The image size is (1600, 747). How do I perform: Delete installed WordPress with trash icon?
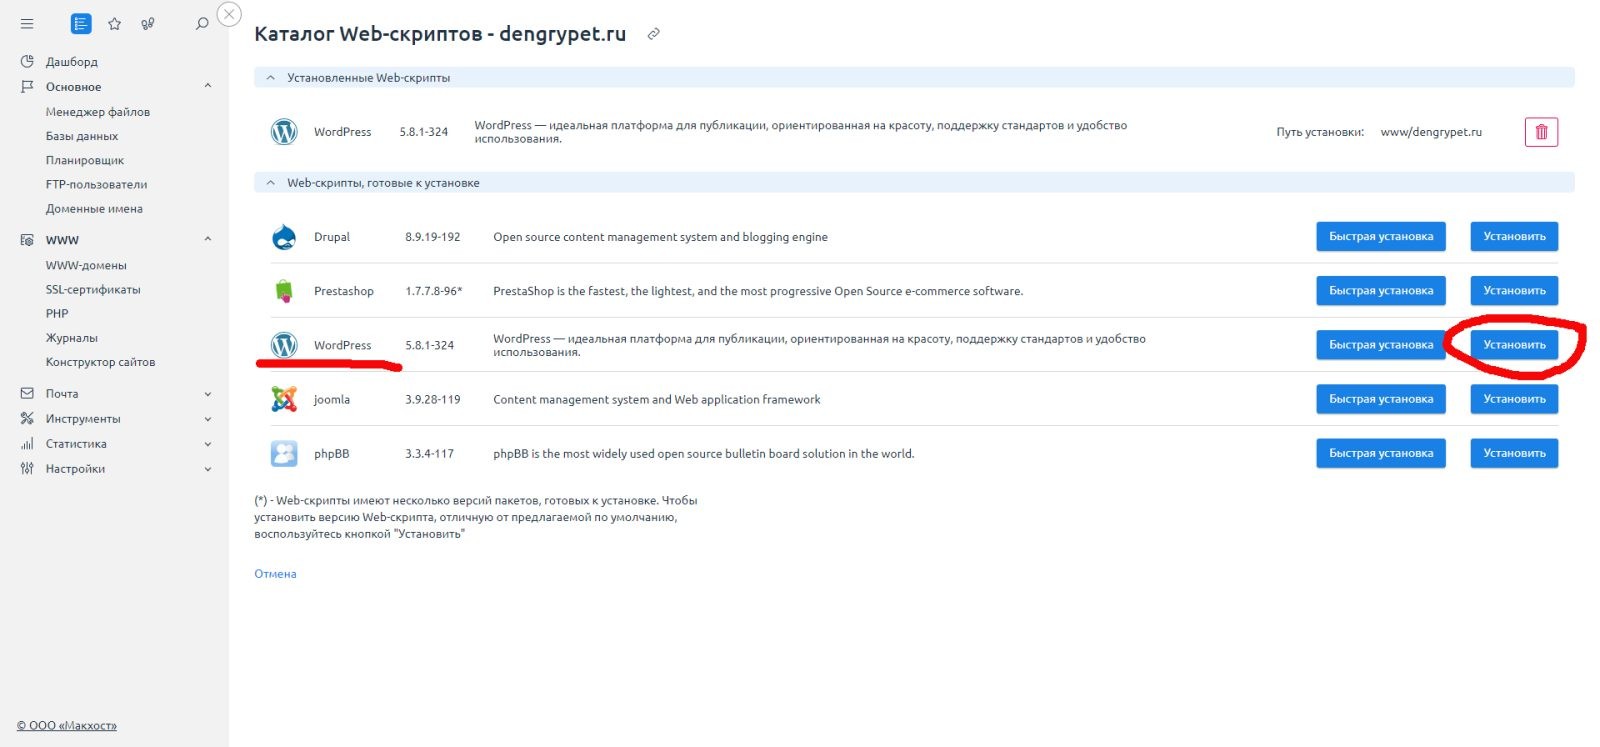point(1541,132)
